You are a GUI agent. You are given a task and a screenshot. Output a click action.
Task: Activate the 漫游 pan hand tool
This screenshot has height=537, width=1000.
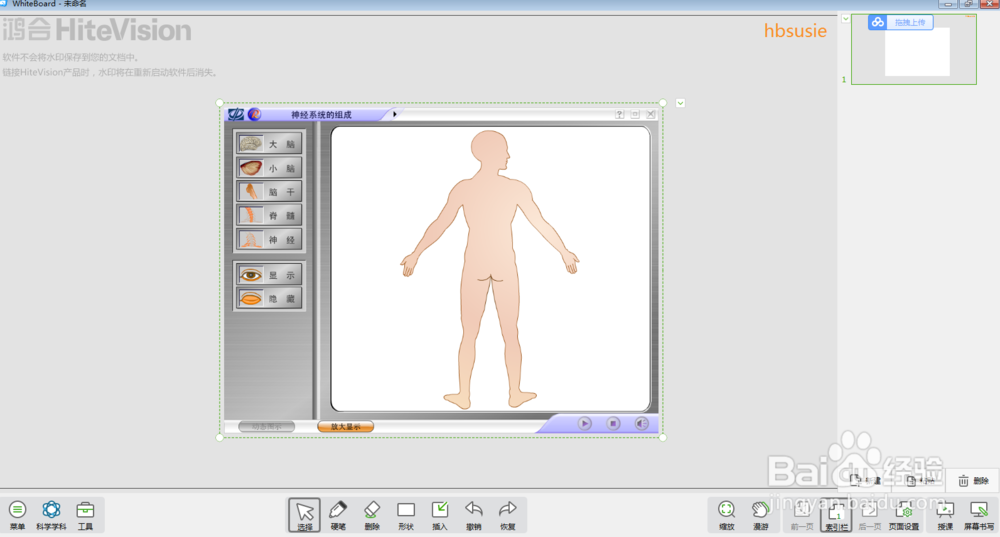pyautogui.click(x=760, y=515)
